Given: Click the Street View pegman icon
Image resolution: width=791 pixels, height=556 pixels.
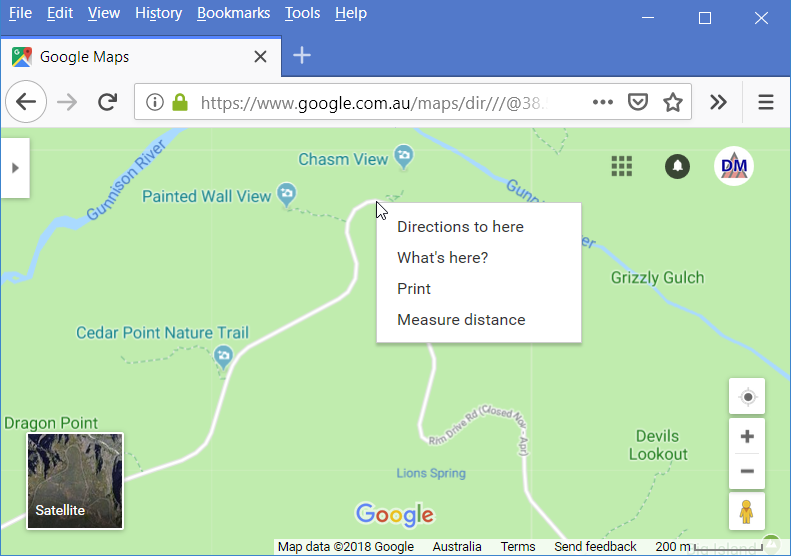Looking at the screenshot, I should (x=747, y=511).
